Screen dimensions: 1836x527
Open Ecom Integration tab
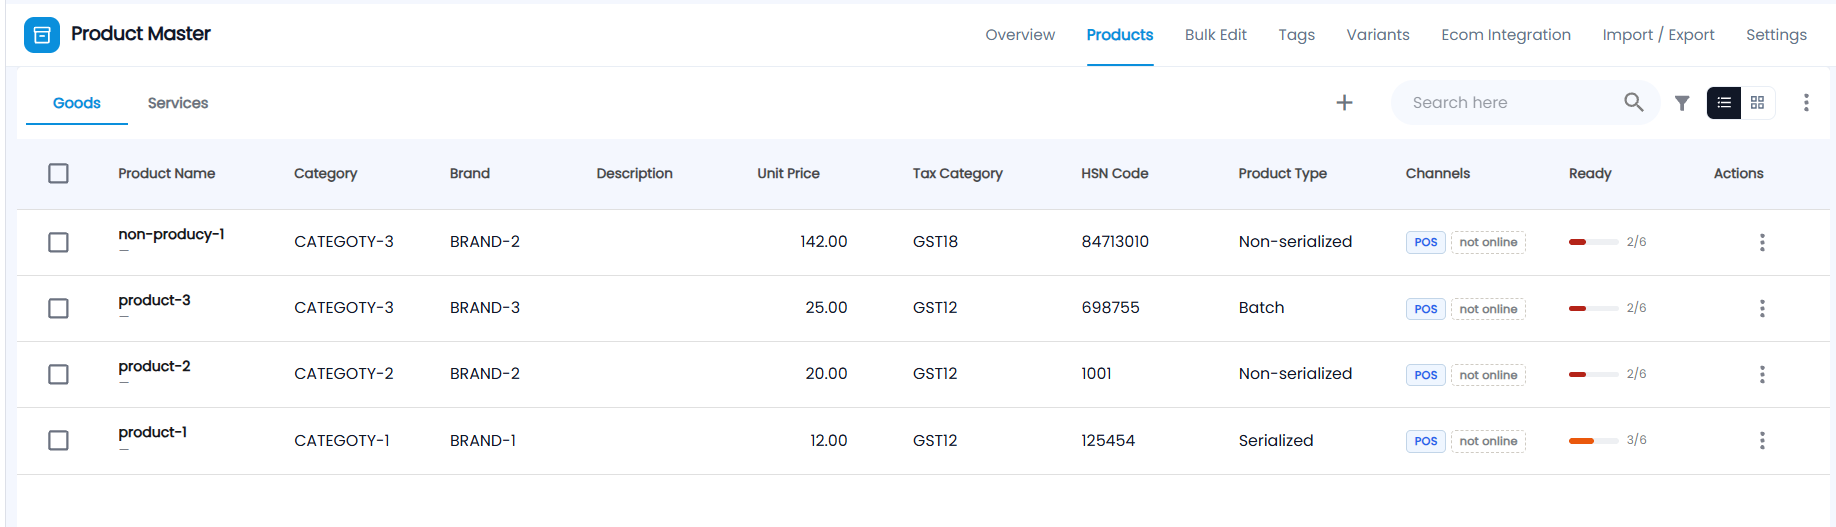pos(1506,35)
